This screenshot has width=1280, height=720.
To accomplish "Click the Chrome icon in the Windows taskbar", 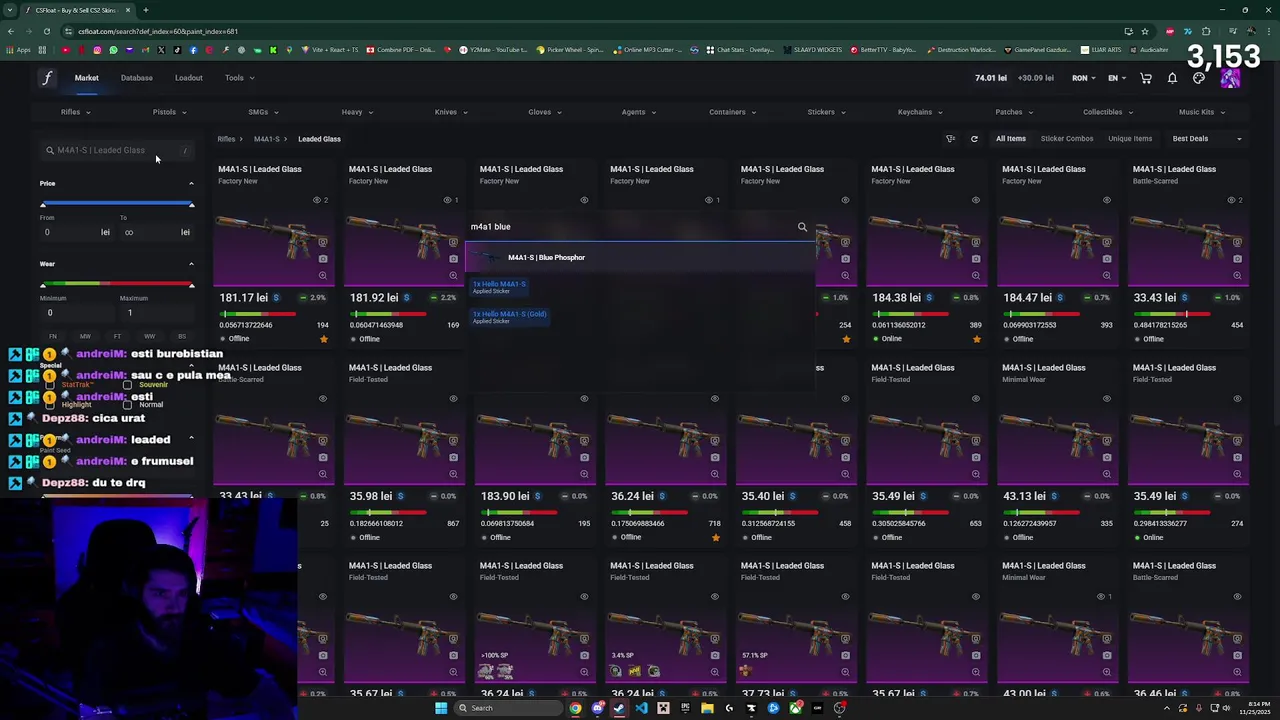I will click(575, 708).
